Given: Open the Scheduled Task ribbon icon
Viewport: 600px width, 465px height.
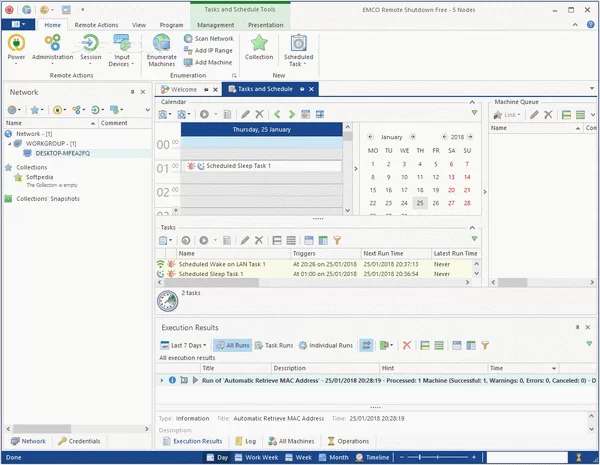Looking at the screenshot, I should click(x=300, y=47).
